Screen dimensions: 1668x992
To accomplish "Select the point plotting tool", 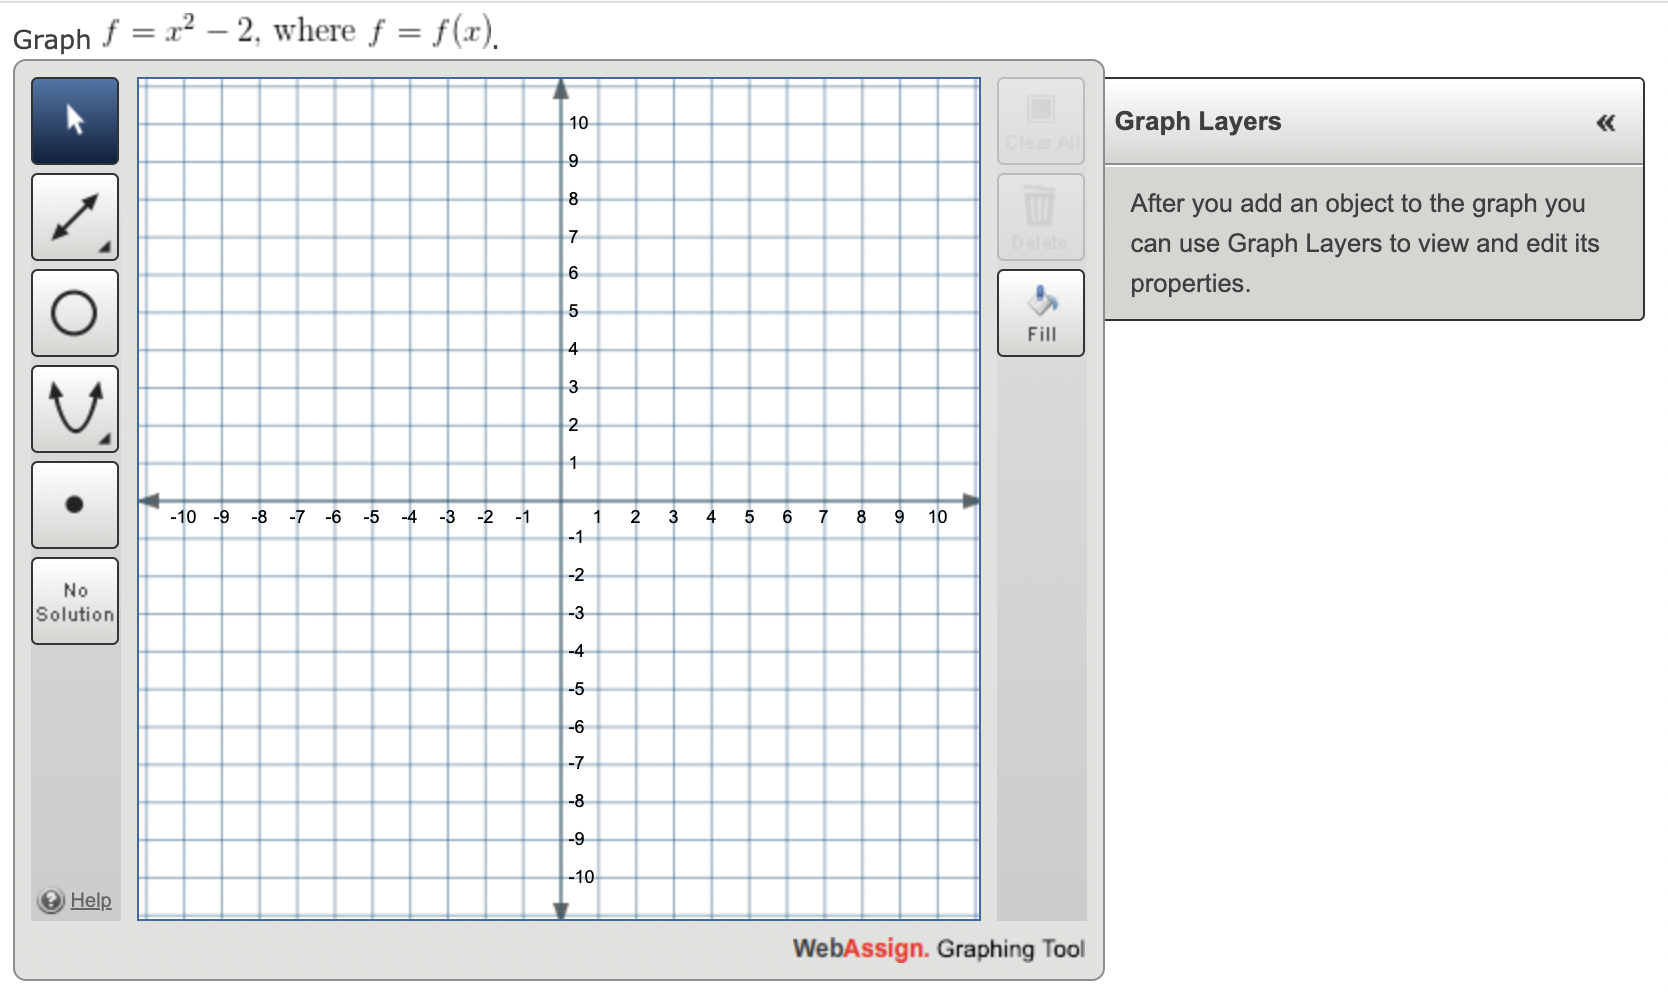I will pyautogui.click(x=74, y=504).
